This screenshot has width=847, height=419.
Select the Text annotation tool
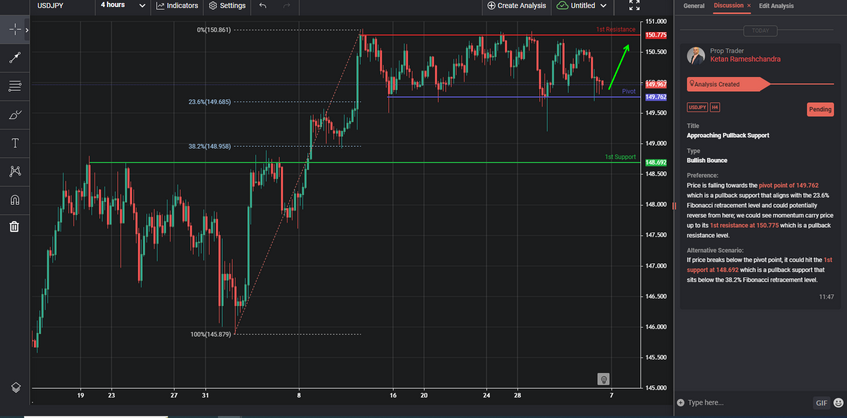point(15,143)
